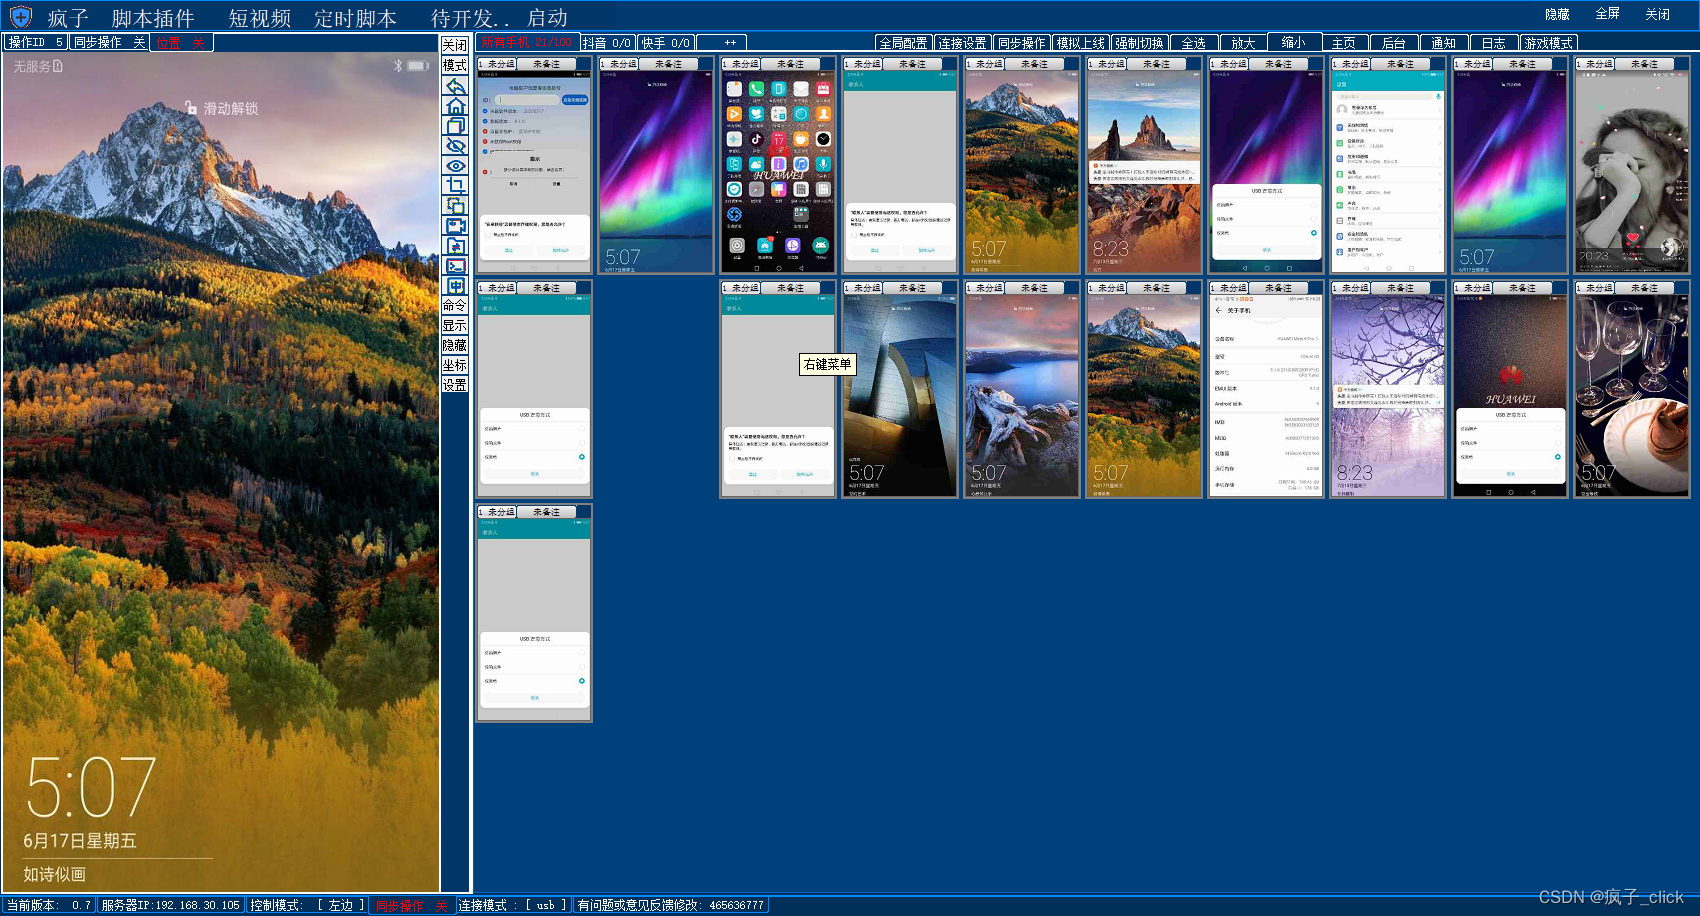Click 同步操作 in the top toolbar
The image size is (1700, 916).
tap(1022, 43)
